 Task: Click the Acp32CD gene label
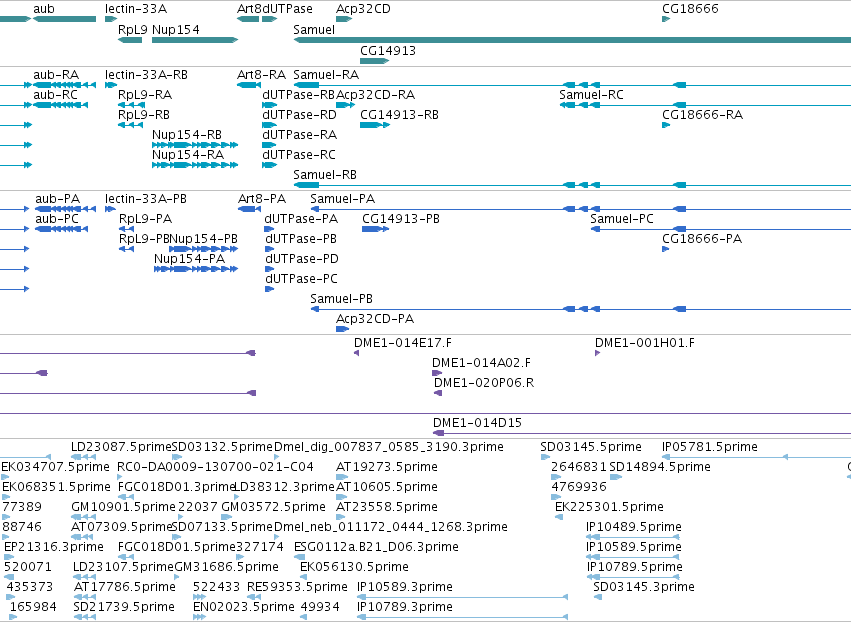[363, 9]
